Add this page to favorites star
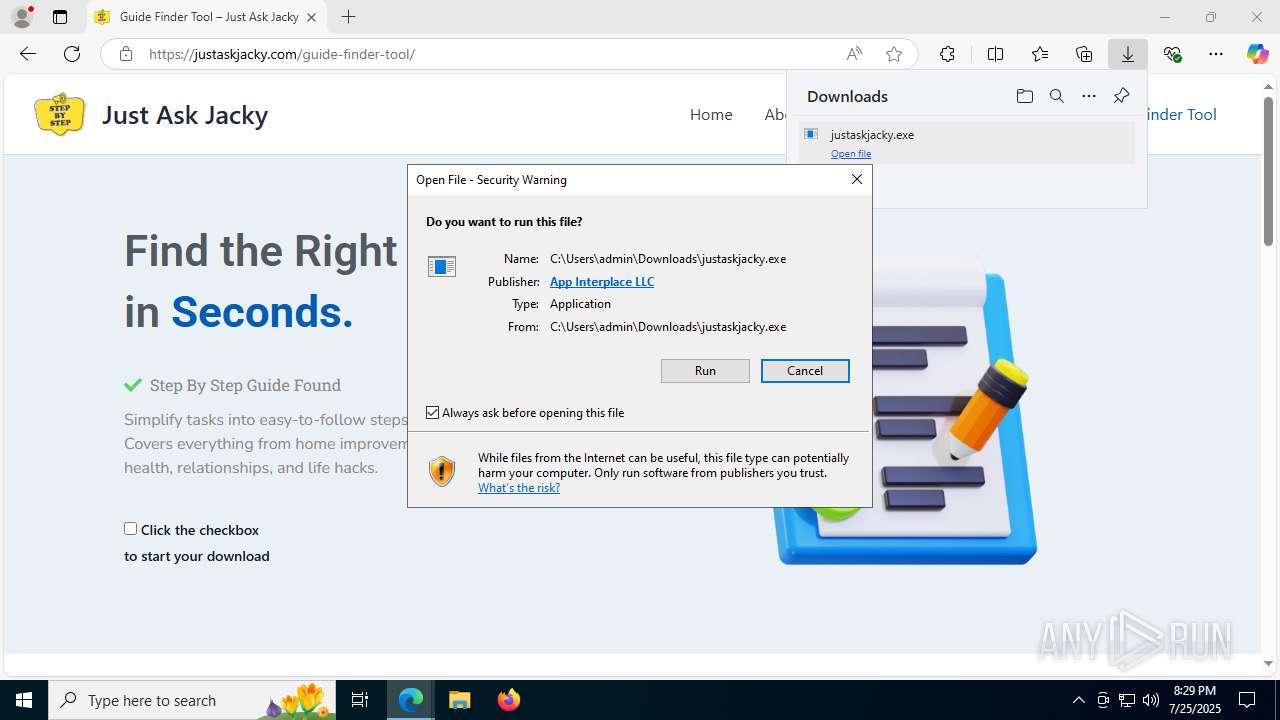The height and width of the screenshot is (720, 1280). 894,54
